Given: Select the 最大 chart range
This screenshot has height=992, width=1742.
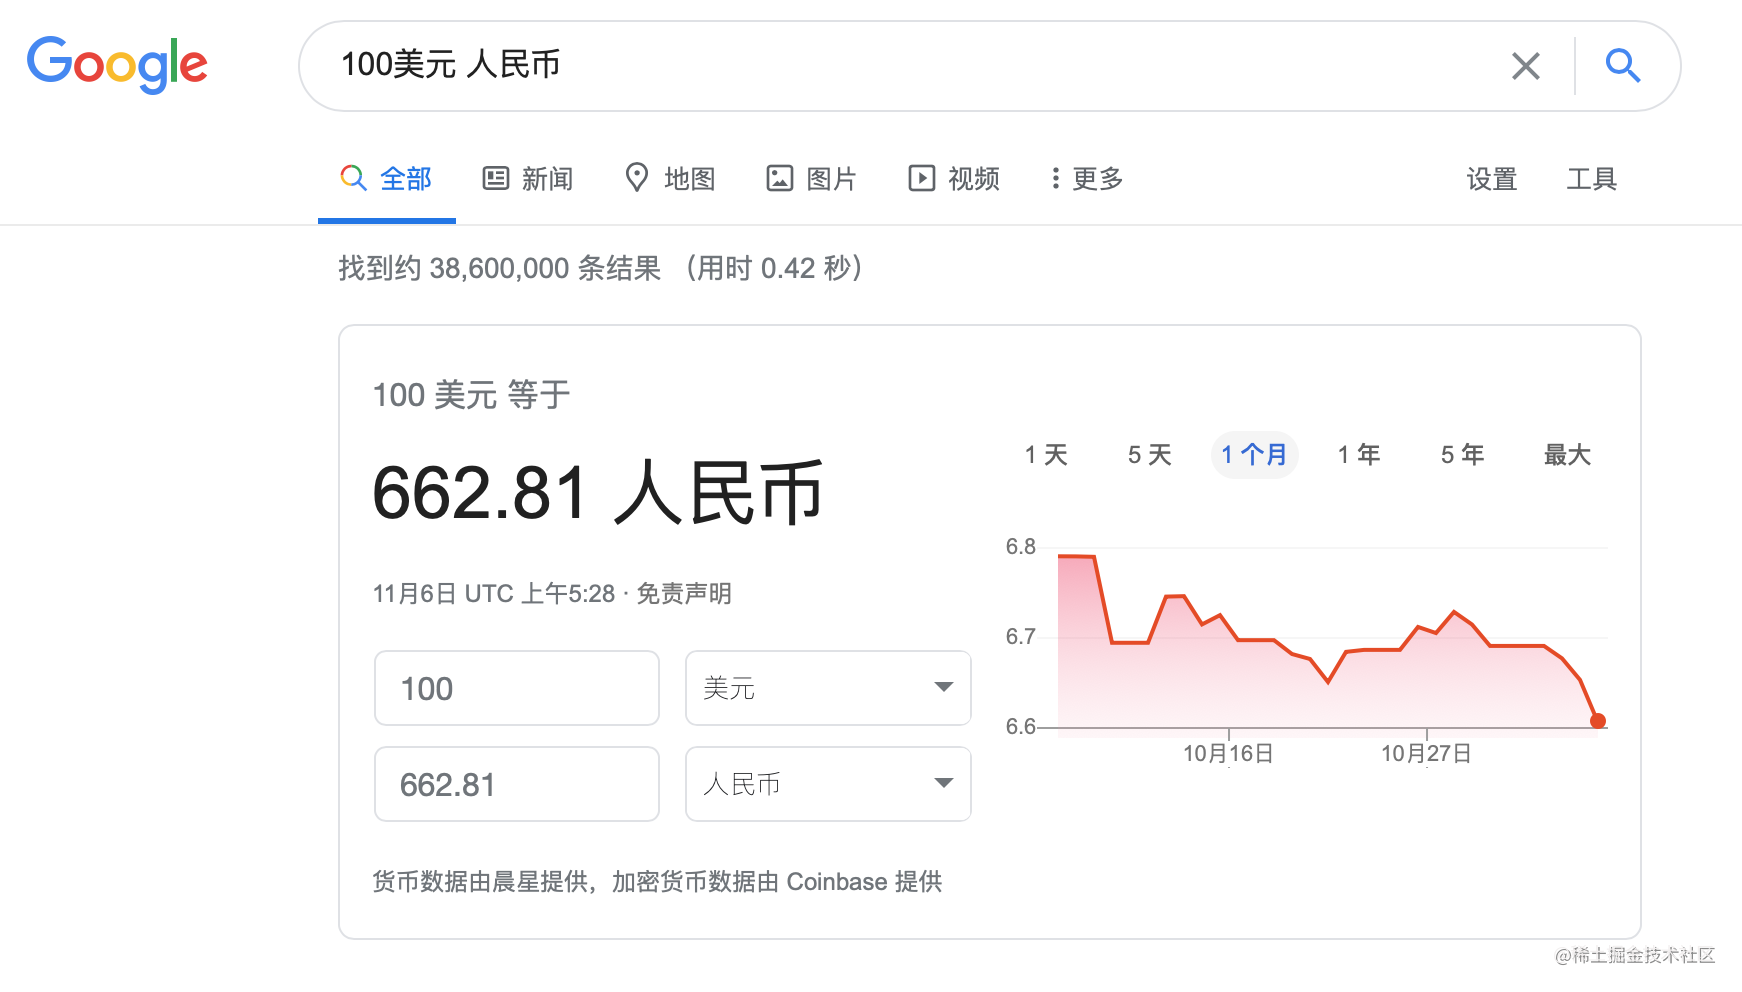Looking at the screenshot, I should point(1567,455).
